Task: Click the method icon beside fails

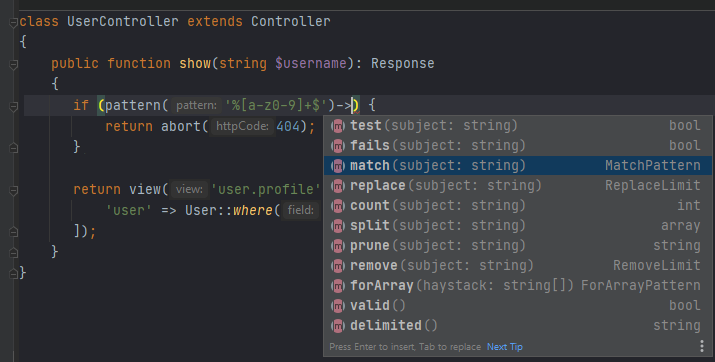Action: point(338,146)
